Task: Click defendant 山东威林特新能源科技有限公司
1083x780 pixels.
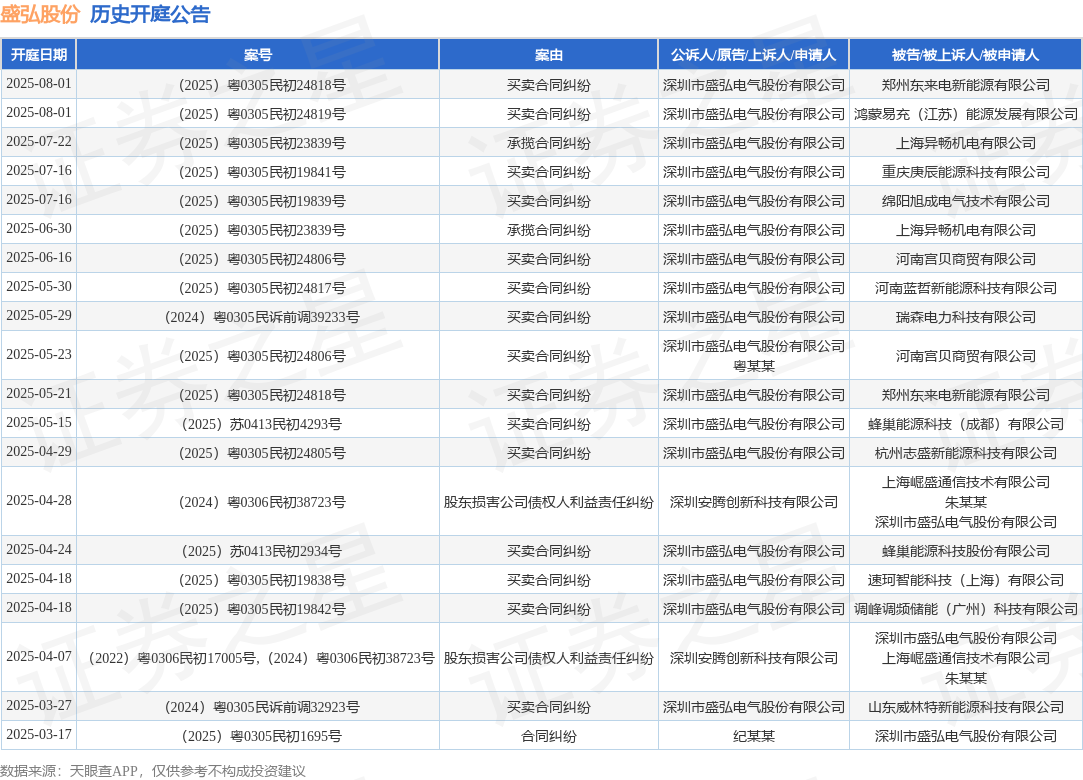Action: click(x=966, y=707)
